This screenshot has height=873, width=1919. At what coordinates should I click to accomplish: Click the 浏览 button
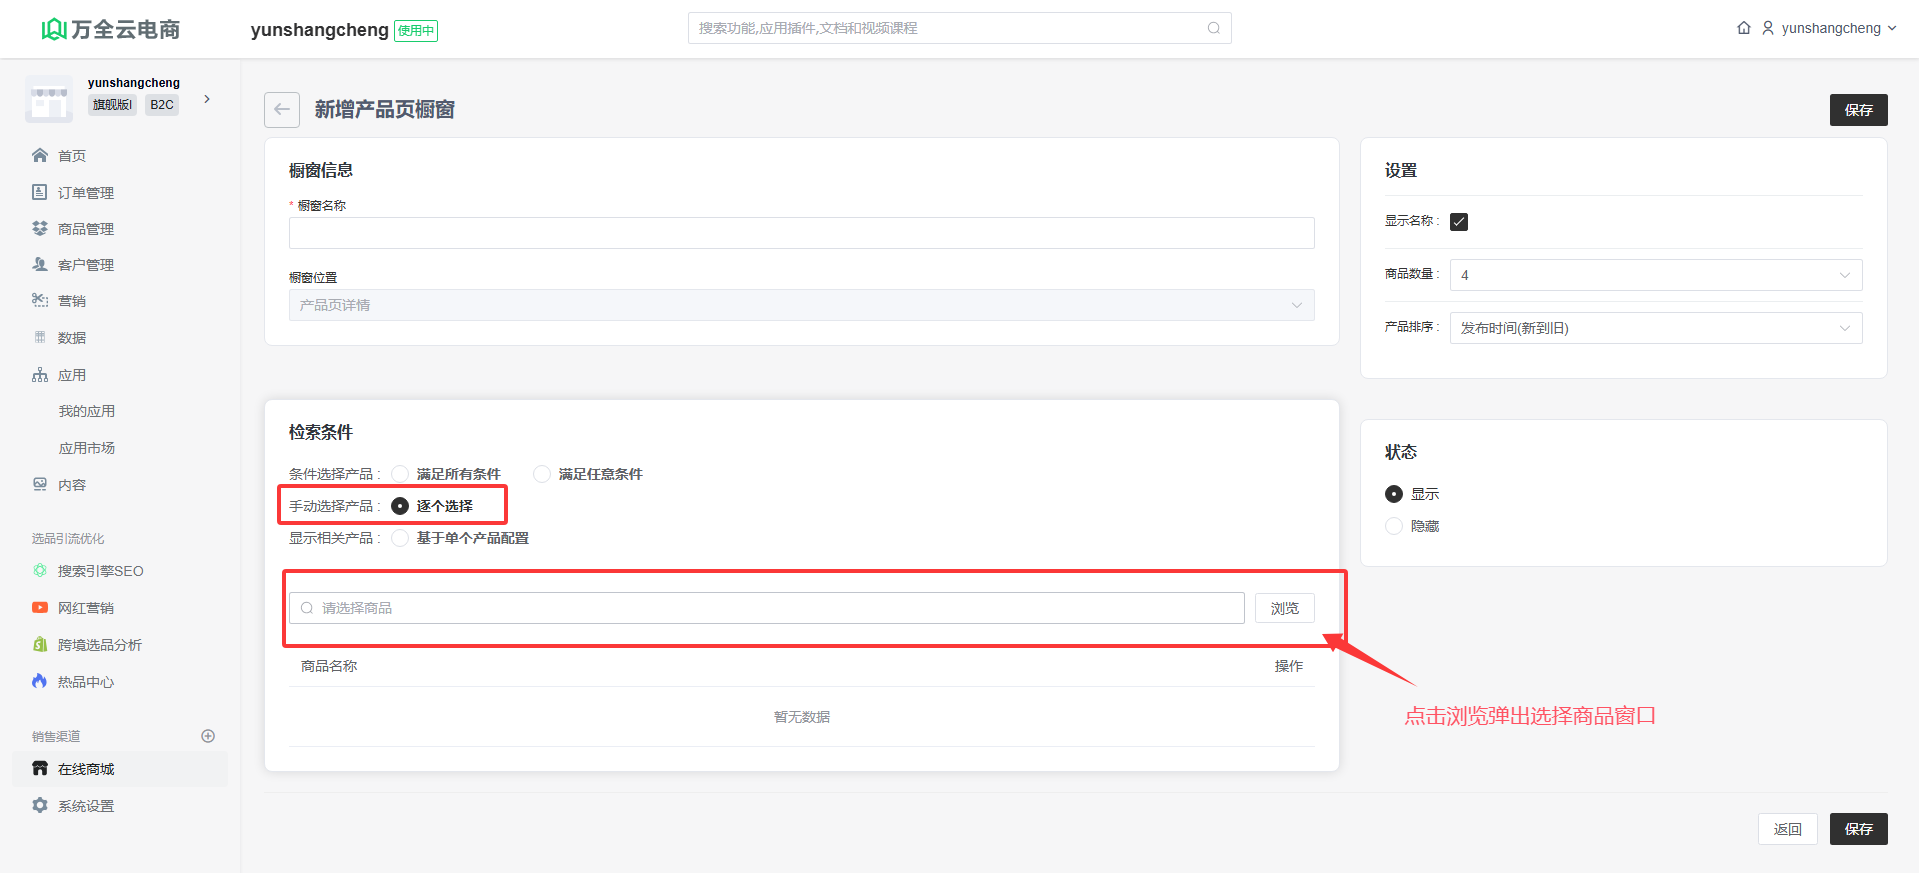click(x=1284, y=608)
